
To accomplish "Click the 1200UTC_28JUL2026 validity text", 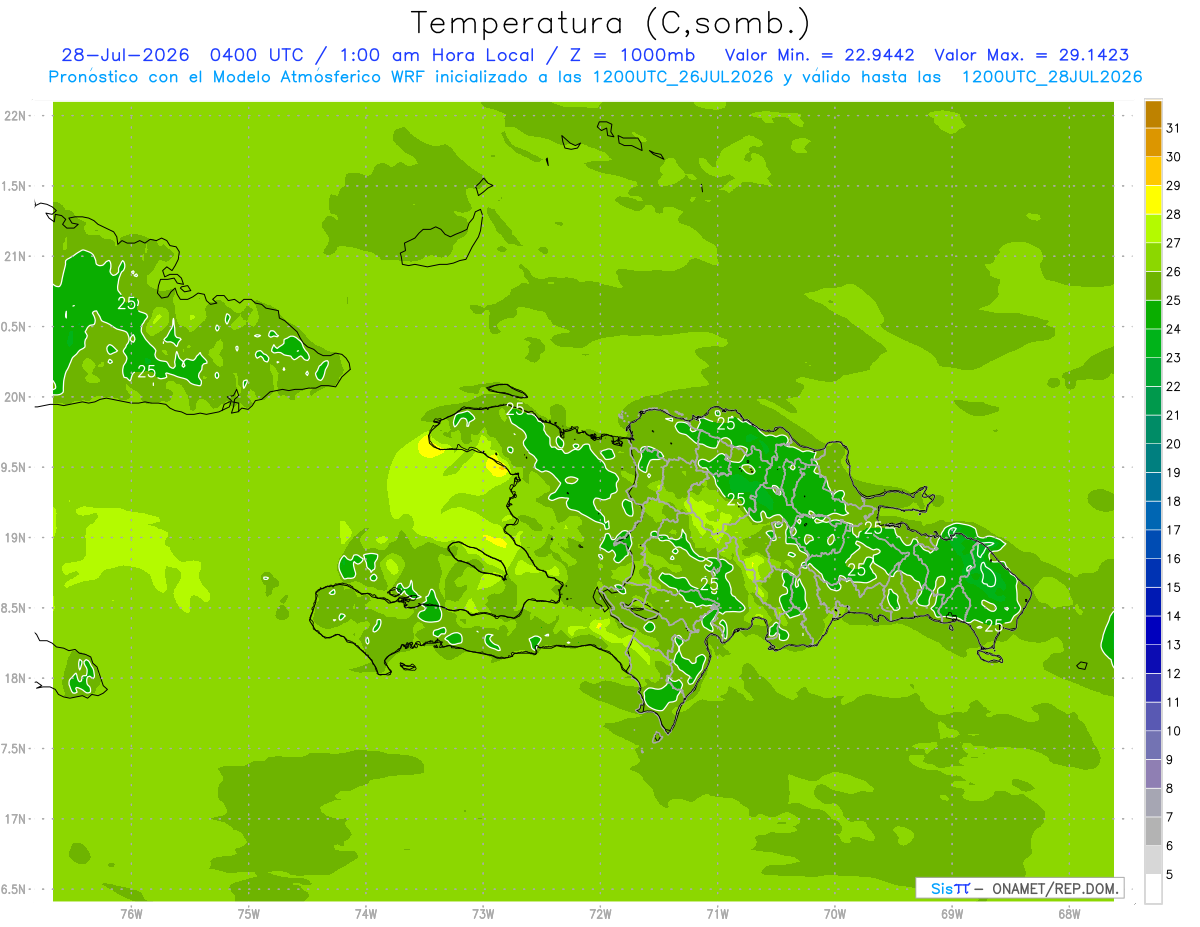I will pyautogui.click(x=1051, y=77).
